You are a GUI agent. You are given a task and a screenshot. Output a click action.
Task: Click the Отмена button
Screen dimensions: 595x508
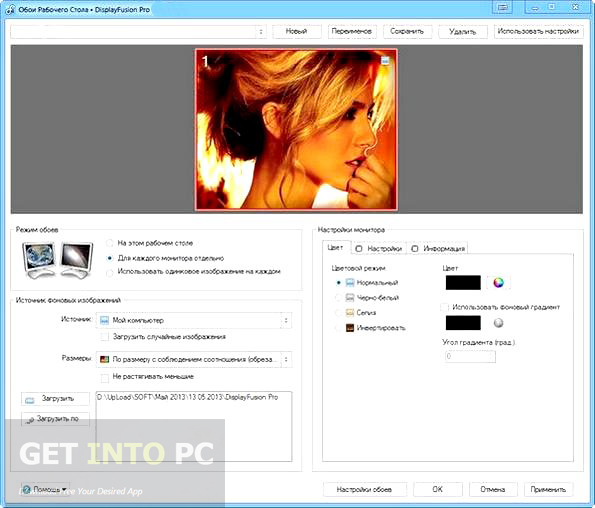(x=493, y=489)
